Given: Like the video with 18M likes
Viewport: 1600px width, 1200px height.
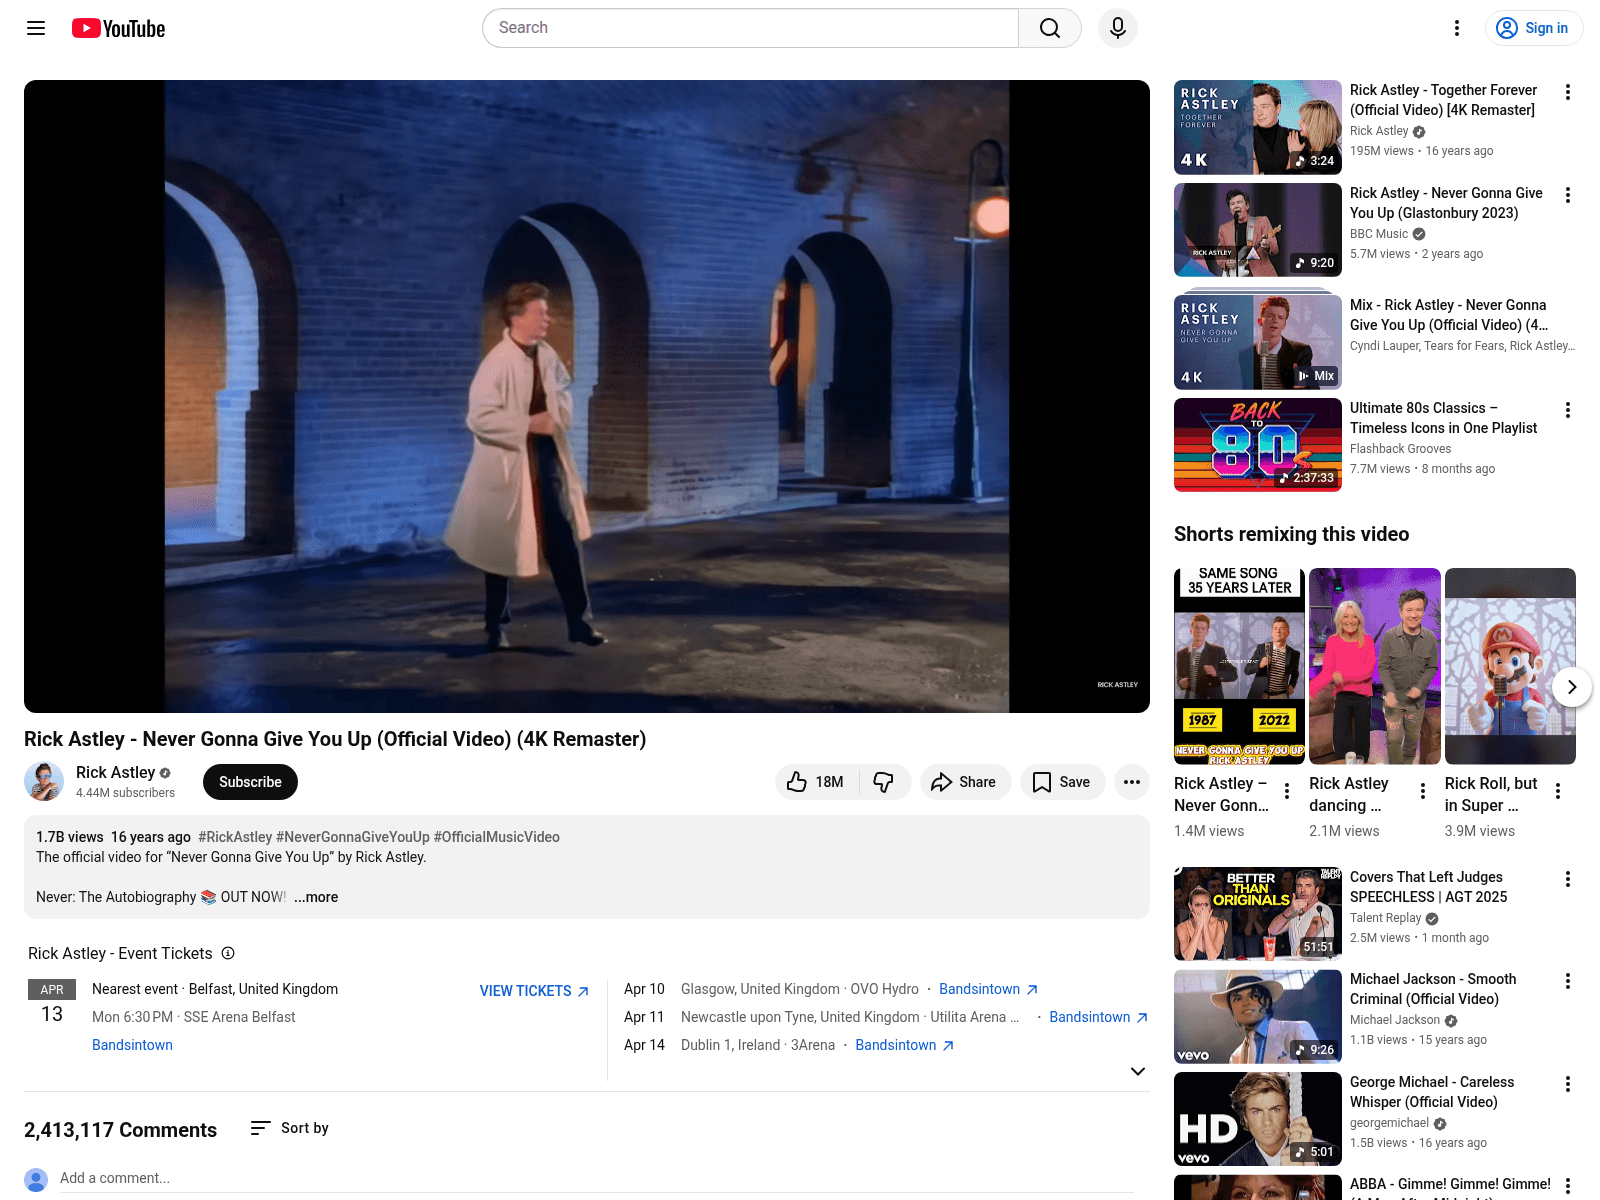Looking at the screenshot, I should 815,782.
